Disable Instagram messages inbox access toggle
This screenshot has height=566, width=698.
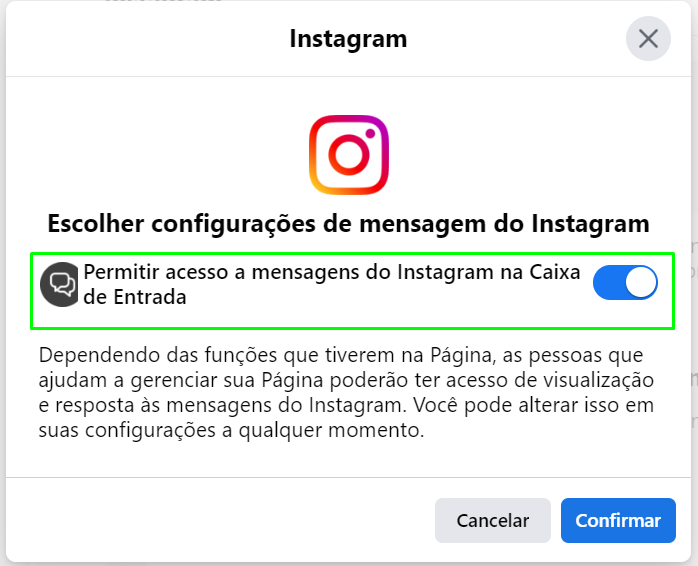(625, 283)
